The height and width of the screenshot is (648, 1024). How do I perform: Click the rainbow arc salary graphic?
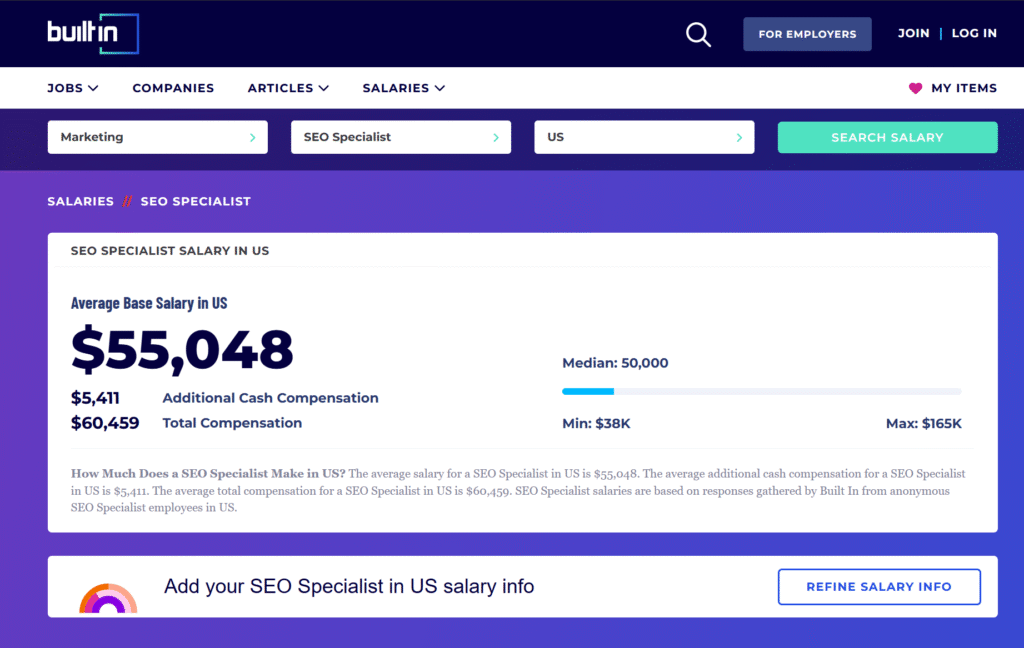click(108, 598)
